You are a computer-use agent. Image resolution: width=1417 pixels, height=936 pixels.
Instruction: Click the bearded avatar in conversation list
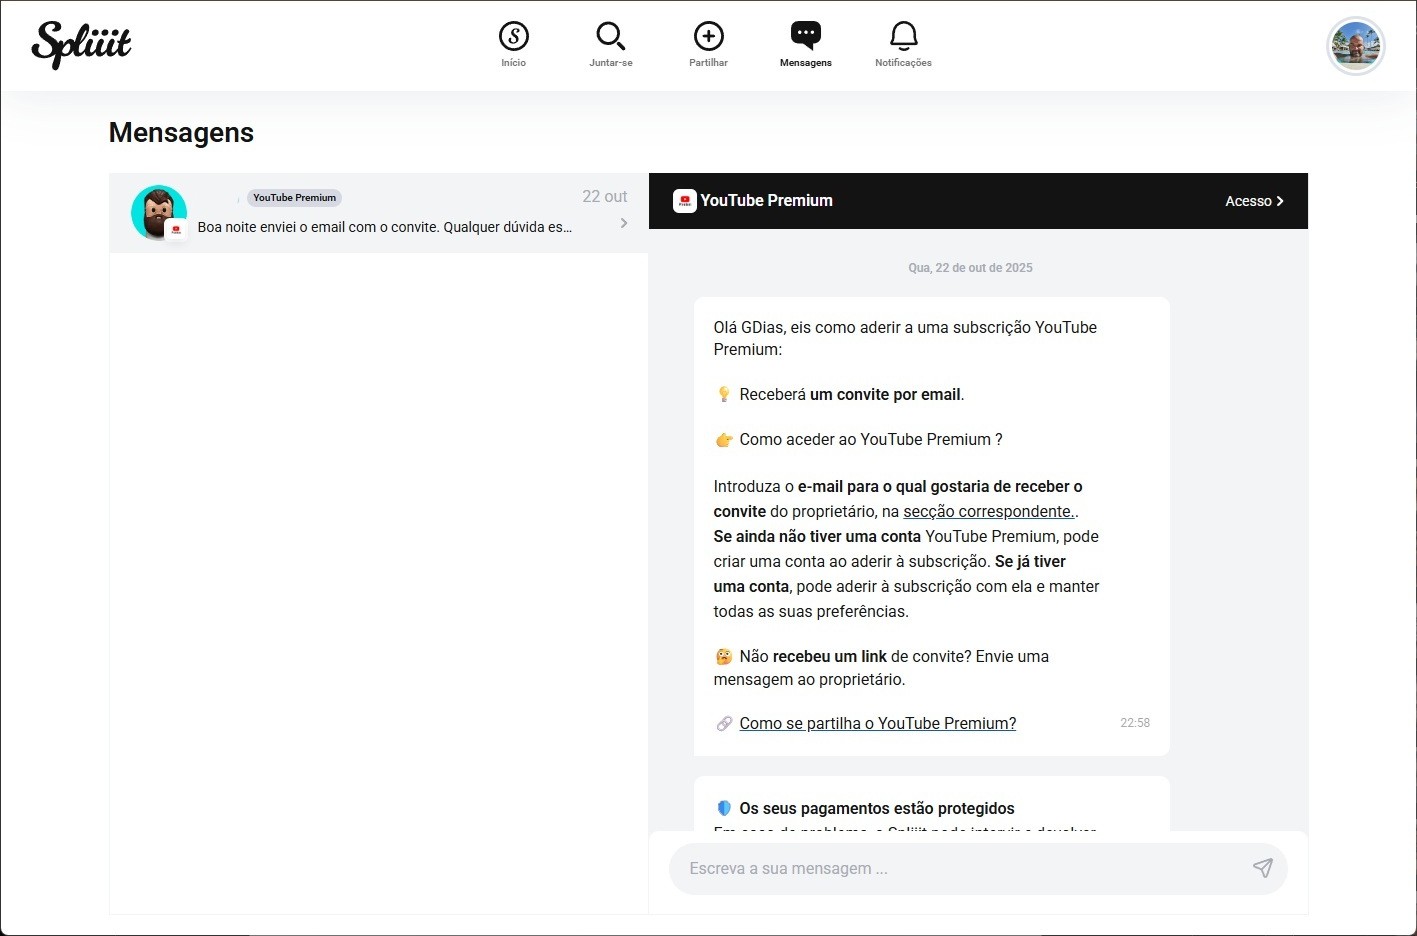coord(158,212)
